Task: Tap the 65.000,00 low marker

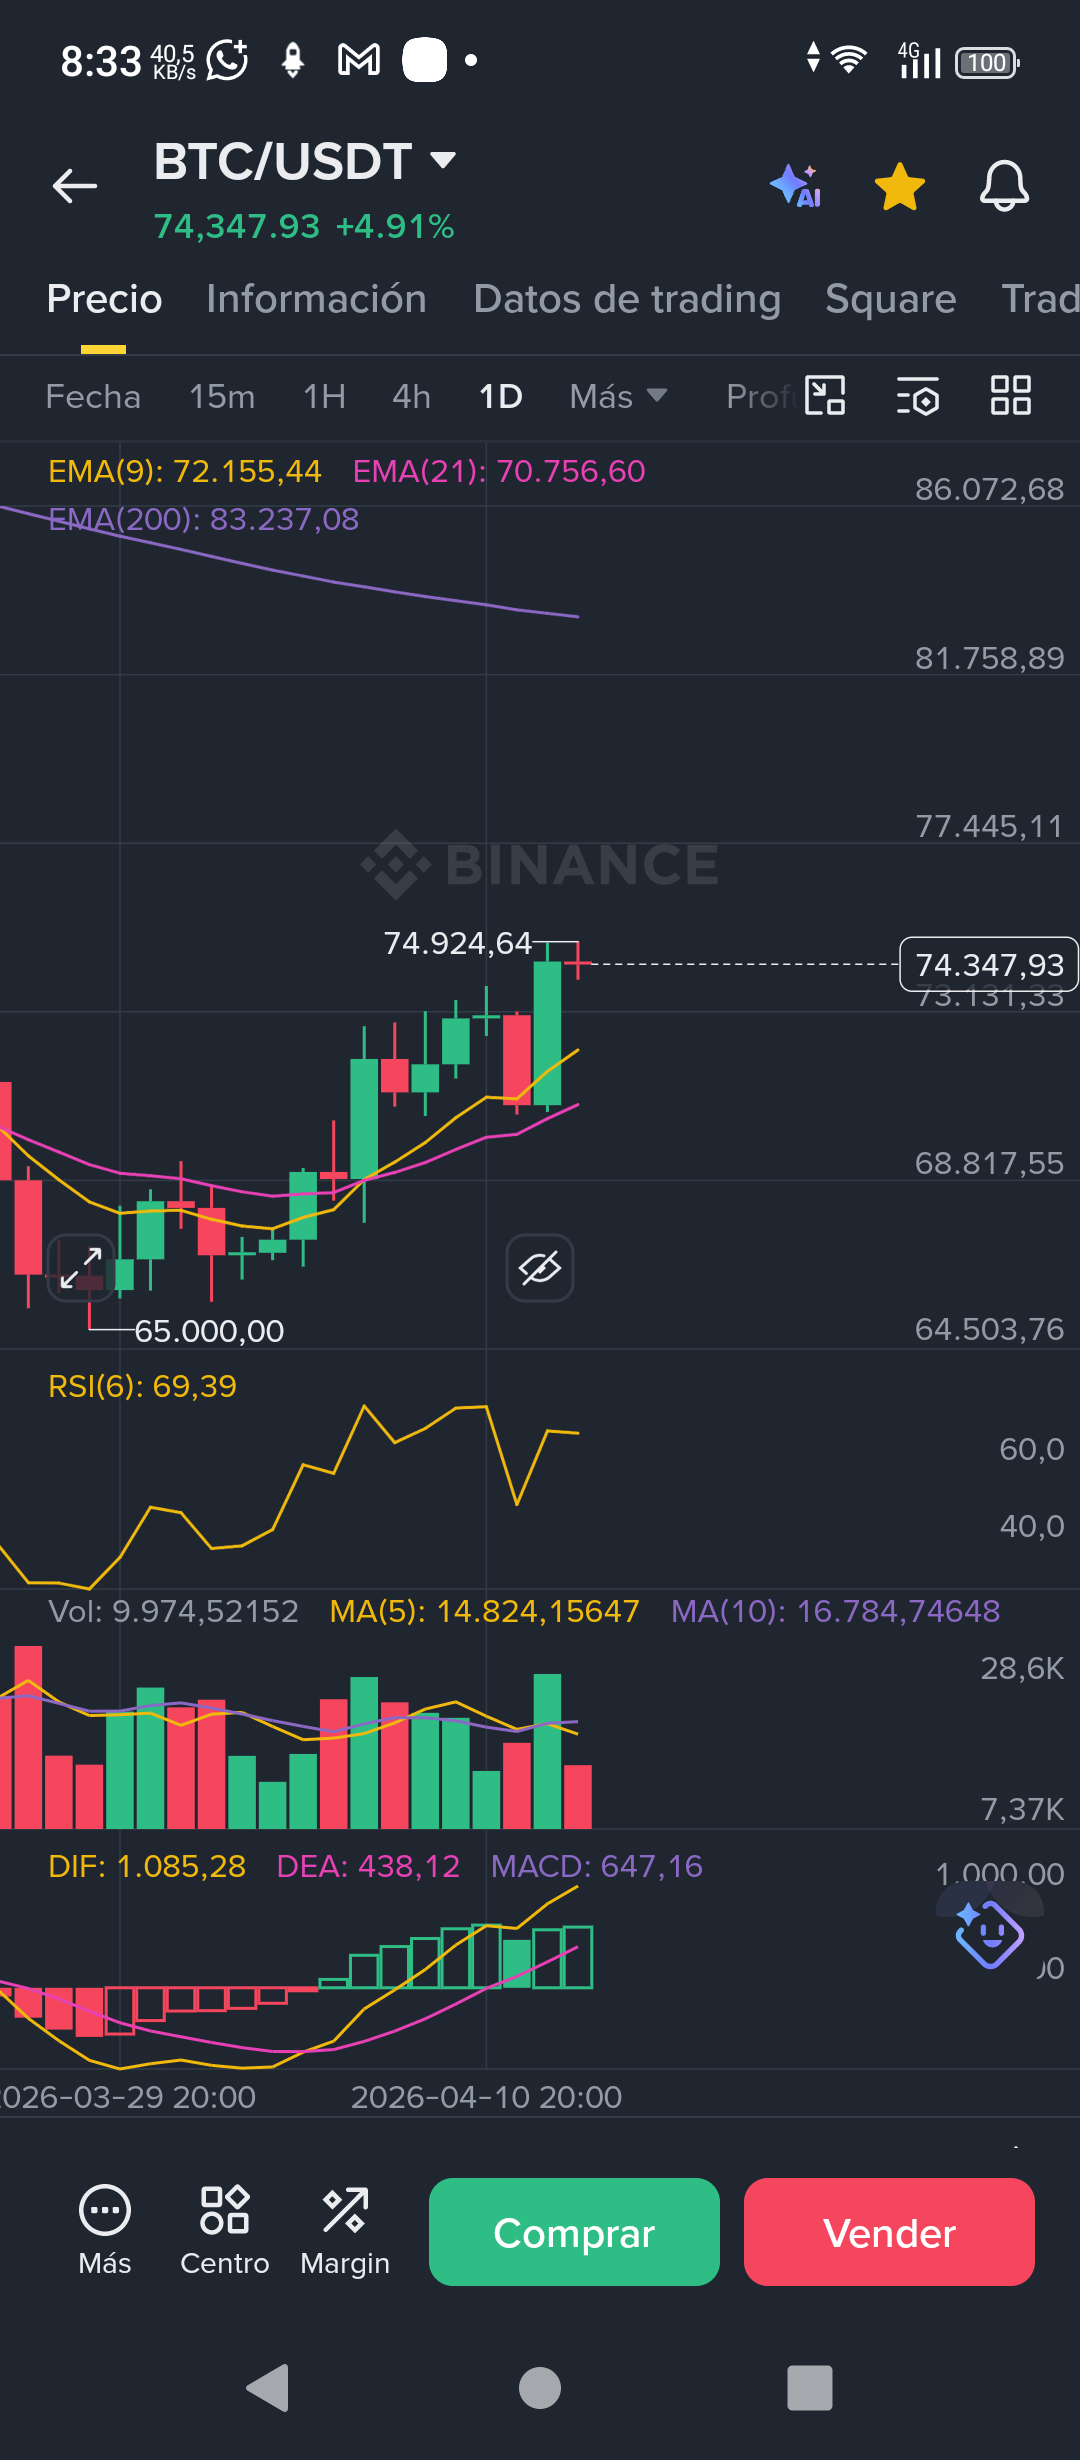Action: coord(209,1331)
